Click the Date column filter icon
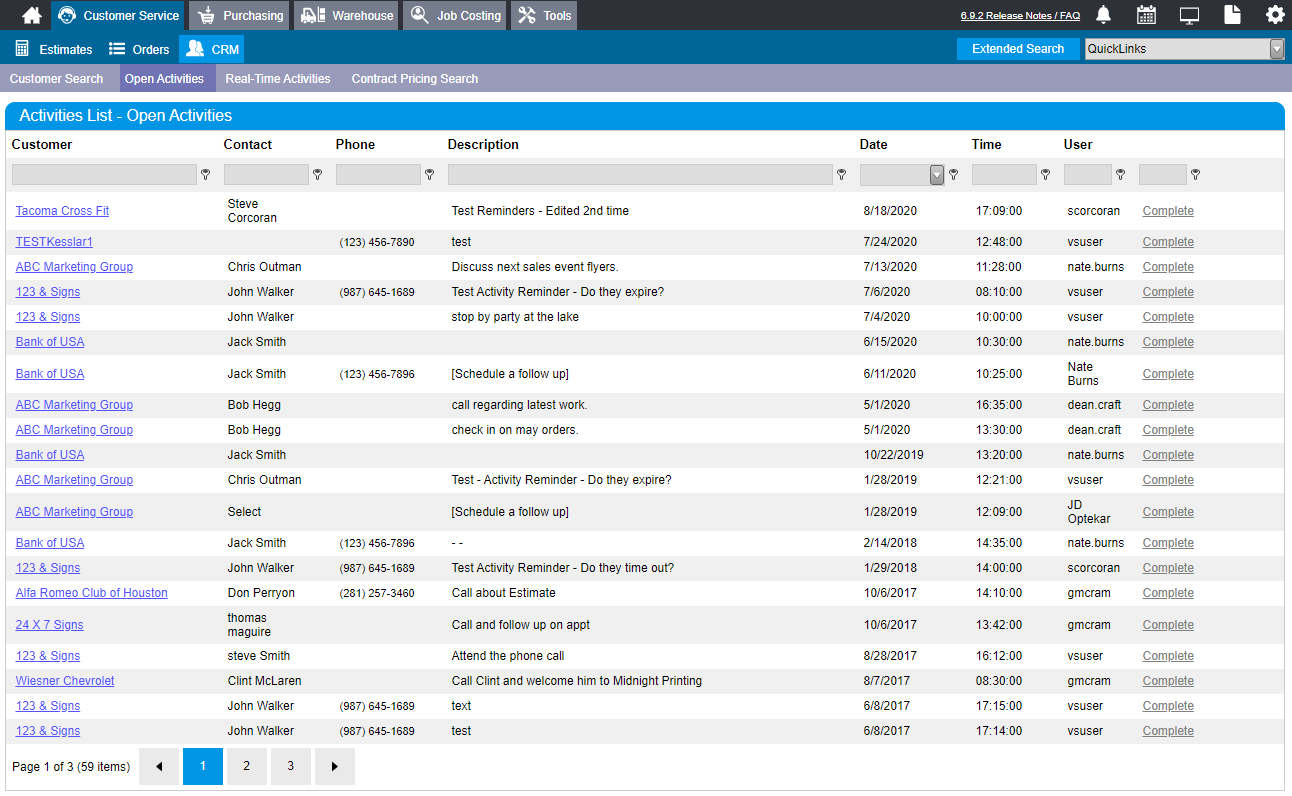1292x796 pixels. point(954,174)
